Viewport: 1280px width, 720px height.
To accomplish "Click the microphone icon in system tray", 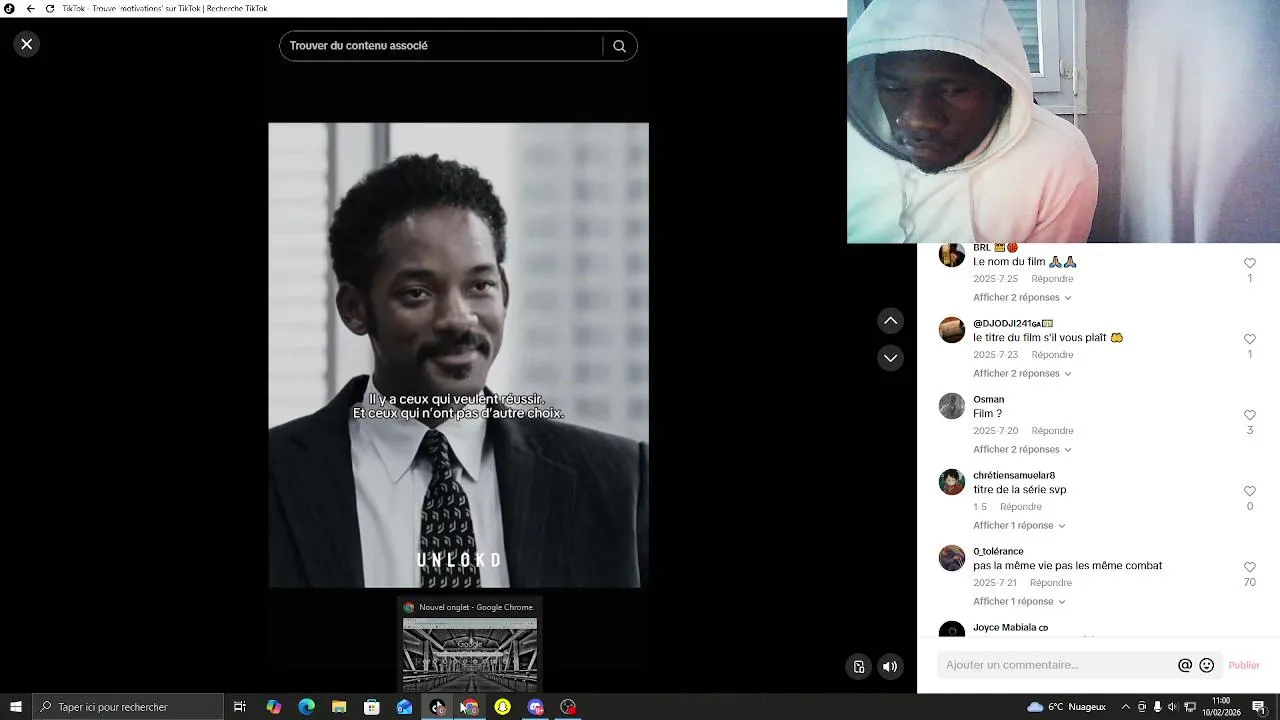I will click(1157, 707).
